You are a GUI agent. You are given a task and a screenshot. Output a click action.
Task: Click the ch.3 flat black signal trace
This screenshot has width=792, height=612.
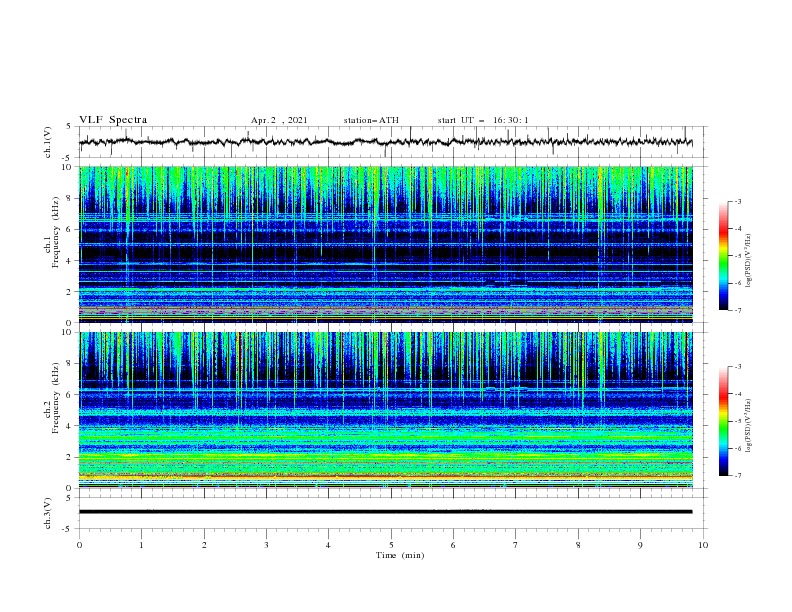point(385,512)
